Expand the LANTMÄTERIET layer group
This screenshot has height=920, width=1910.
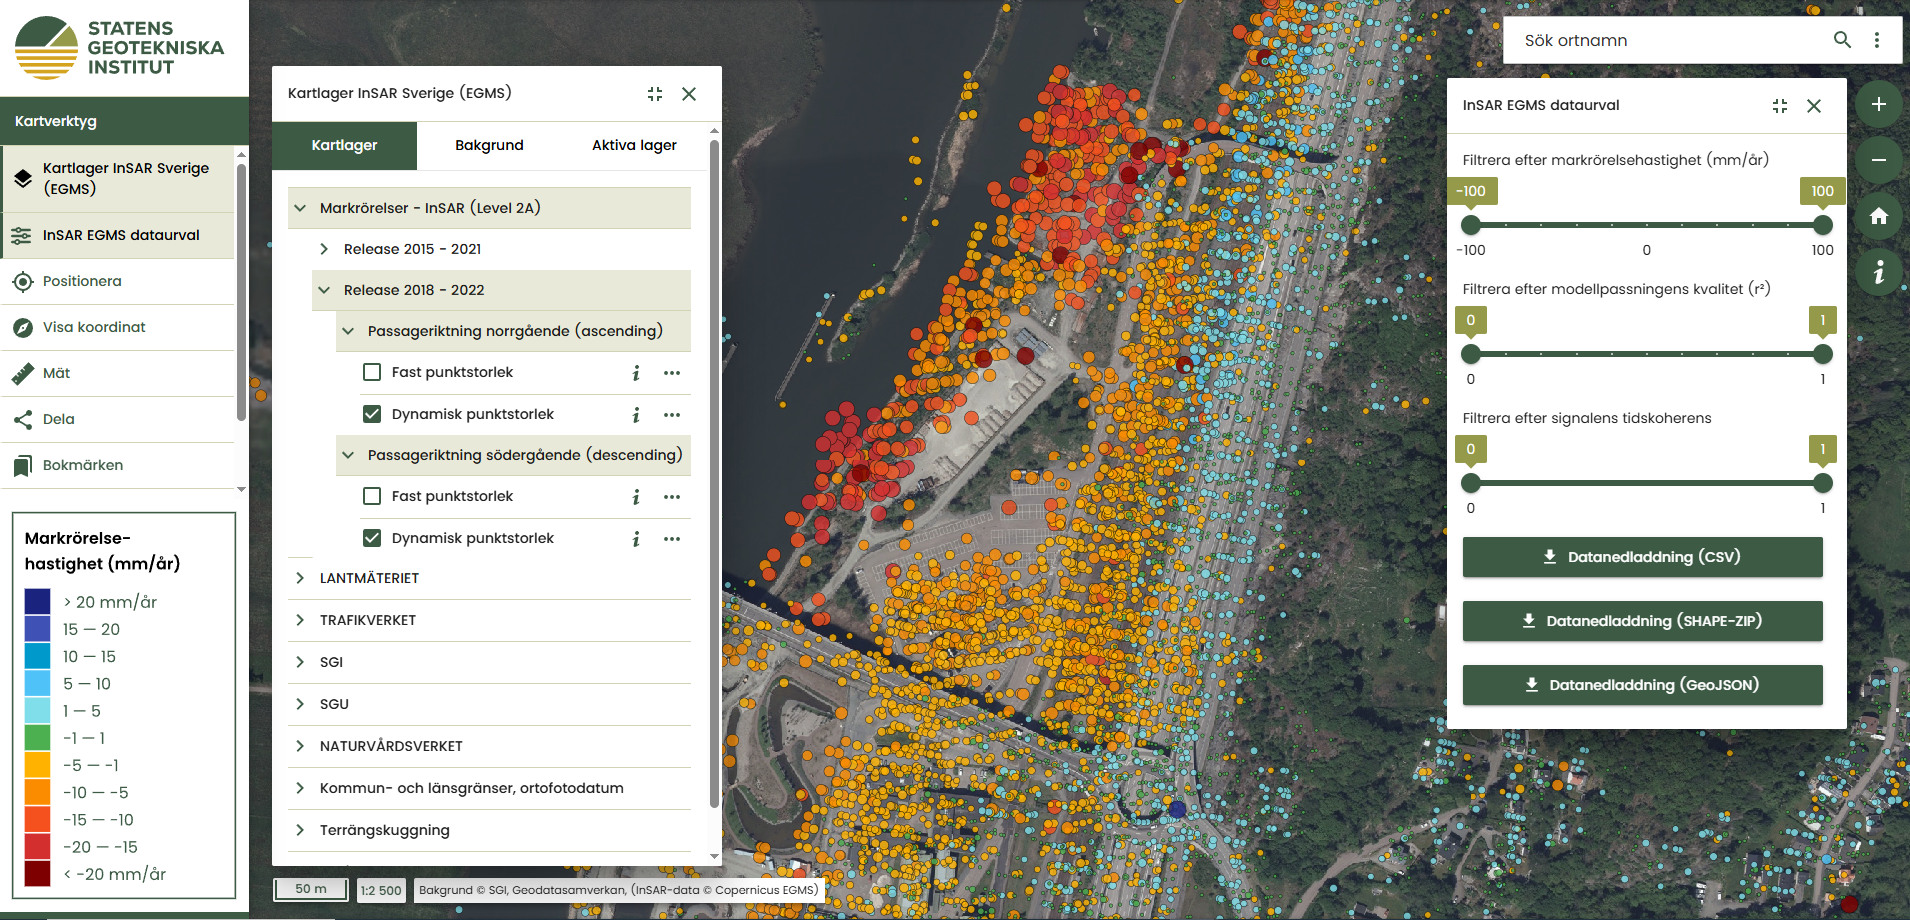click(x=300, y=578)
